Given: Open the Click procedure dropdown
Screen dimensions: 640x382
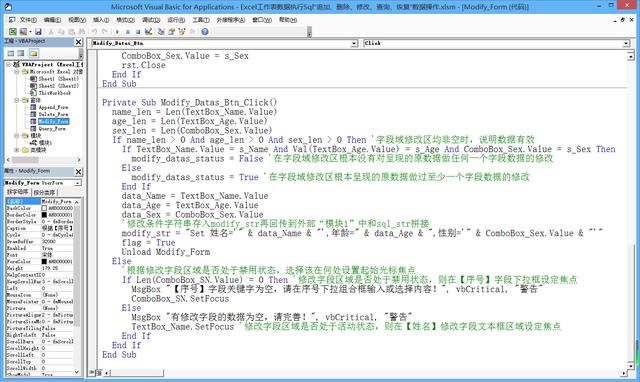Looking at the screenshot, I should (626, 43).
